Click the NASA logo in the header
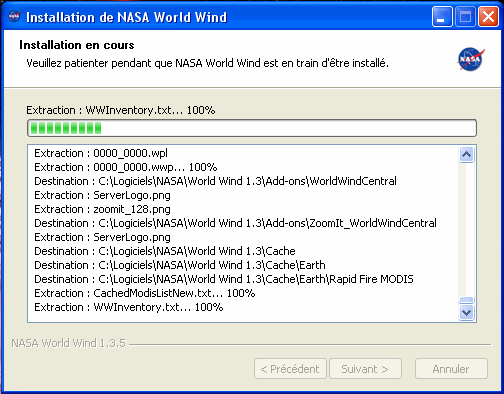The image size is (504, 394). pyautogui.click(x=470, y=59)
